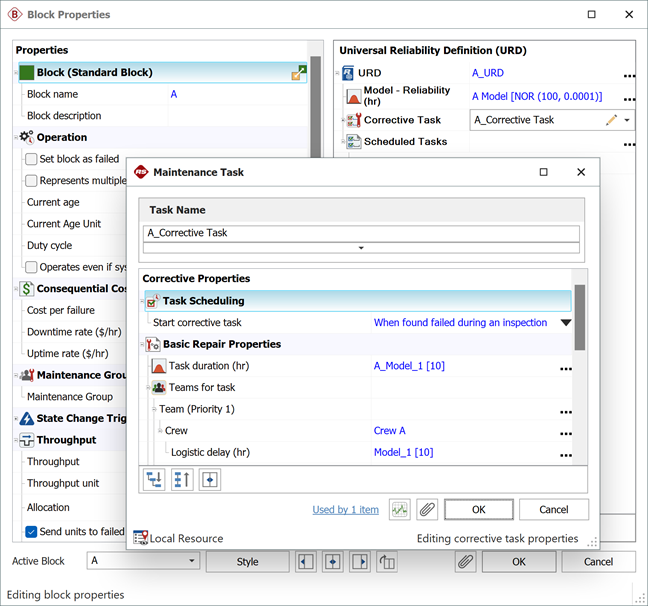Uncheck the 'Send units to failed' checkbox
The image size is (648, 606).
click(32, 532)
